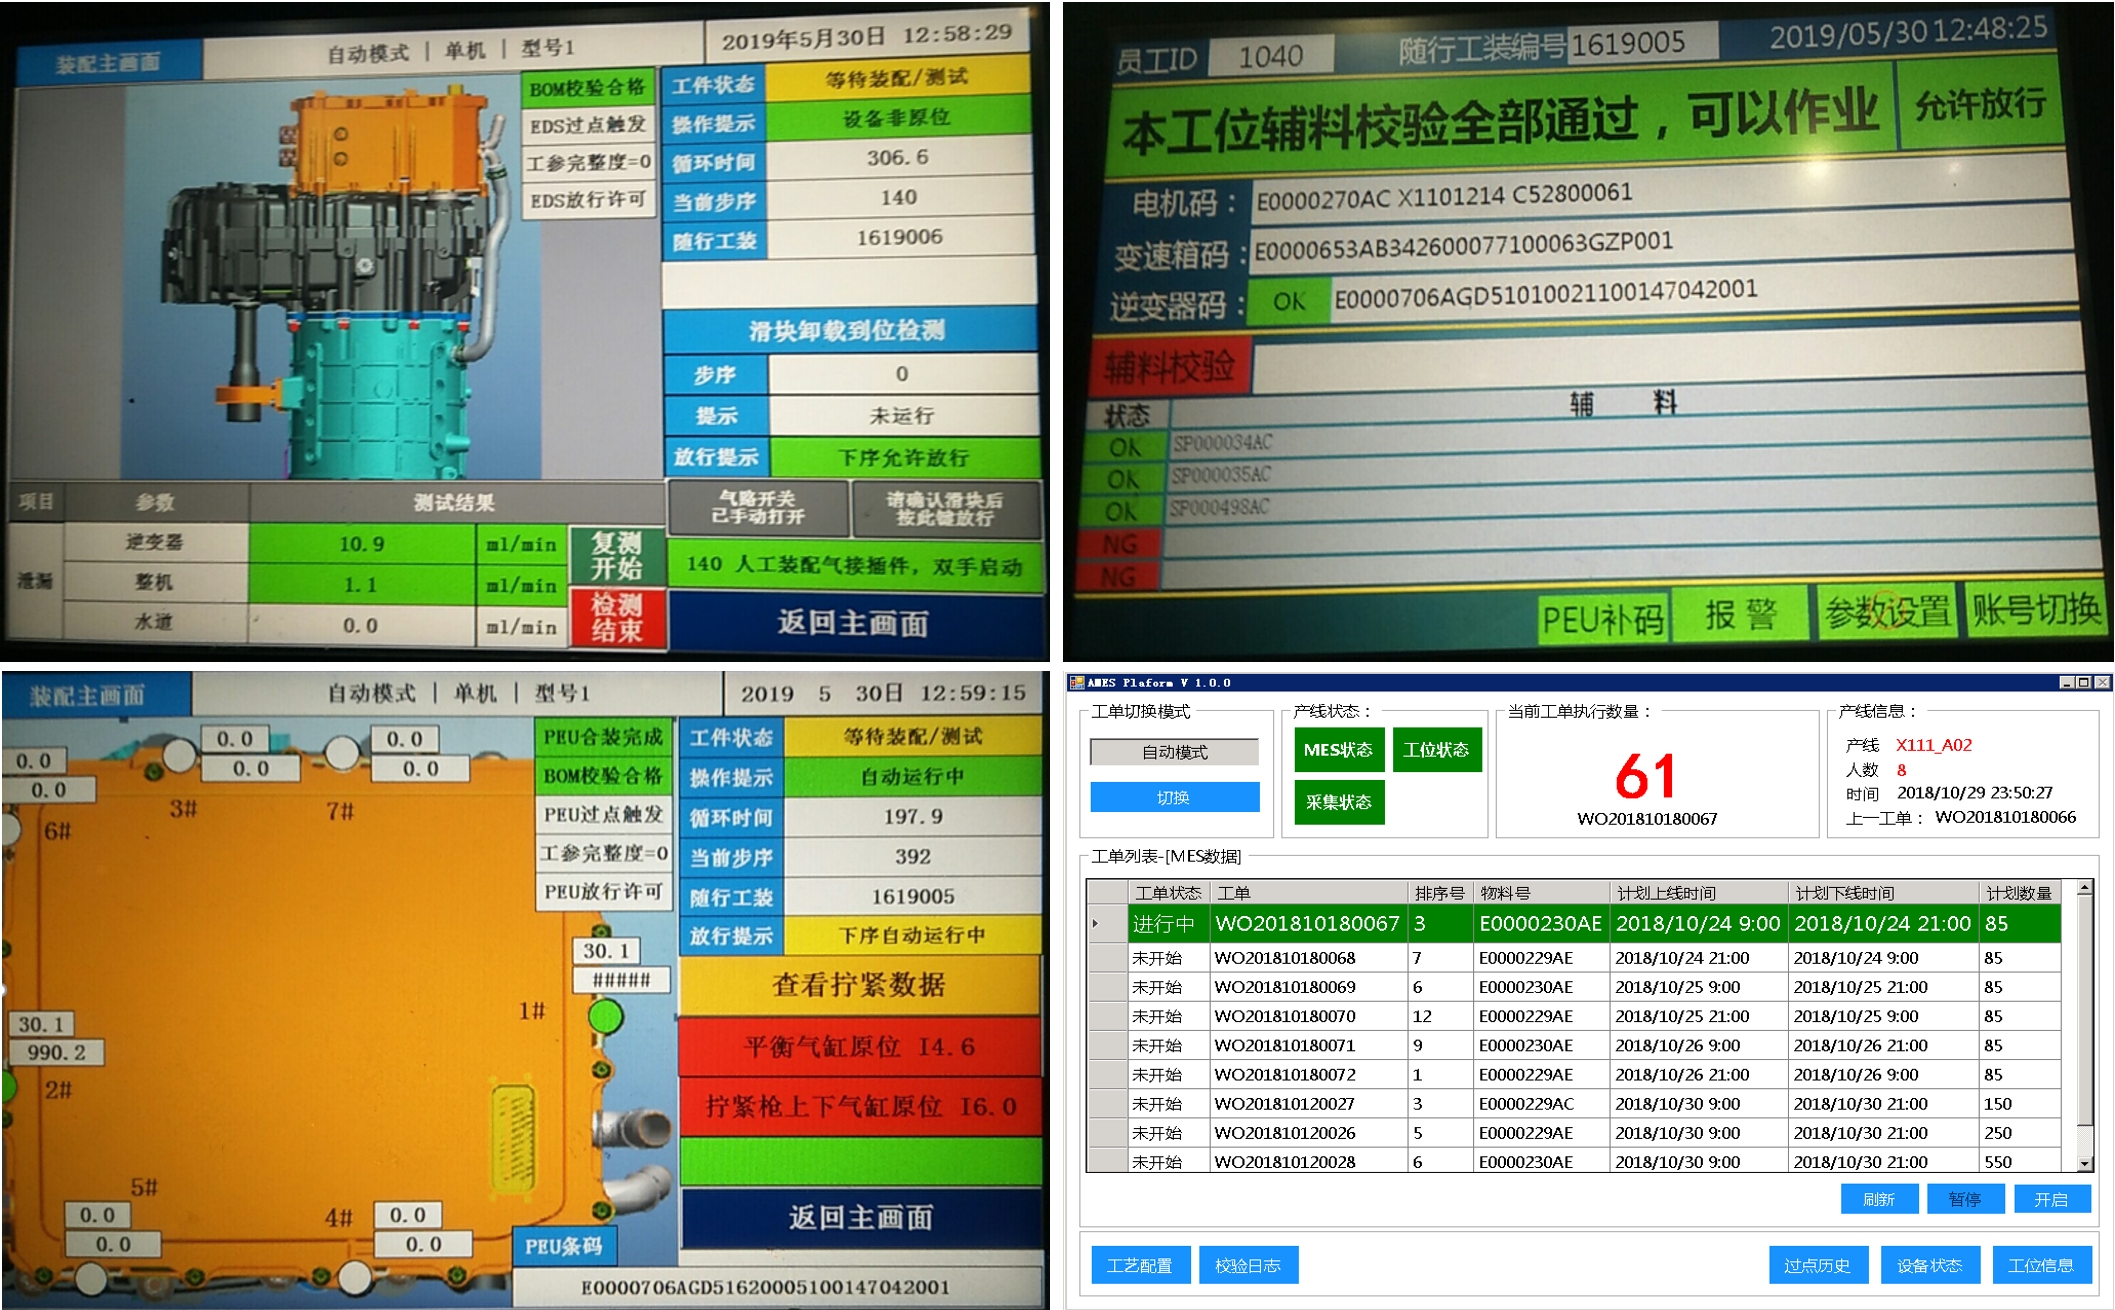
Task: Click the MES状态 indicator button
Action: pos(1338,750)
